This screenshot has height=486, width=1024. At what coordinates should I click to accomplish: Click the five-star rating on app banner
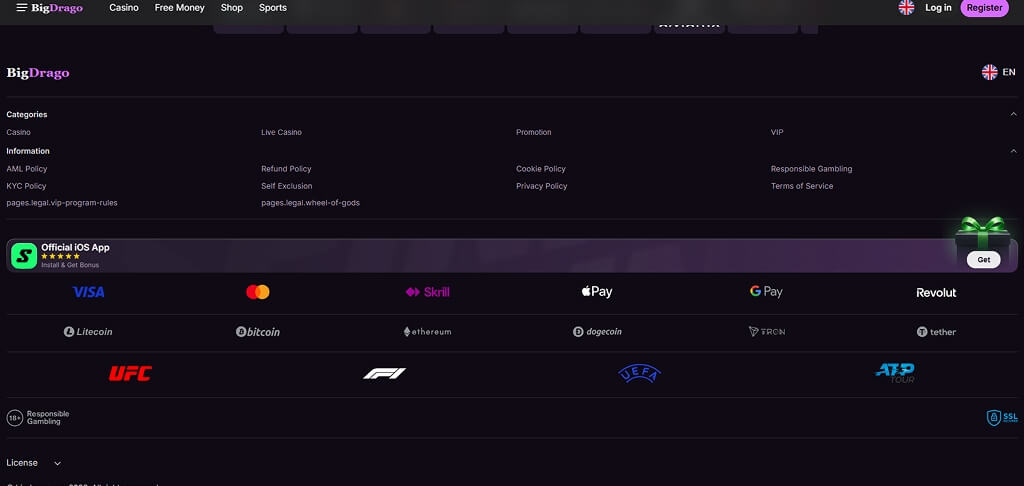coord(60,257)
